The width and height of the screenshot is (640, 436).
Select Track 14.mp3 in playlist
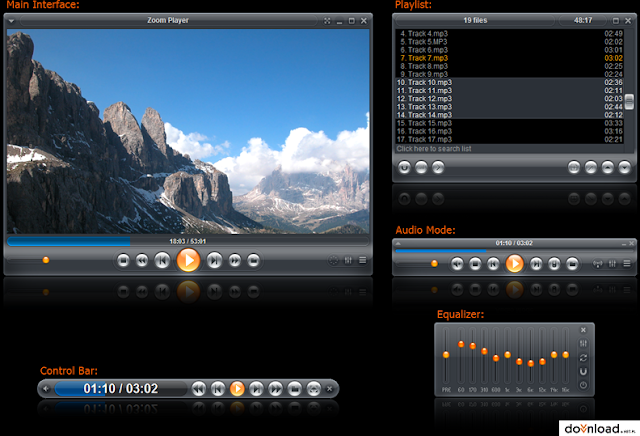pyautogui.click(x=510, y=115)
